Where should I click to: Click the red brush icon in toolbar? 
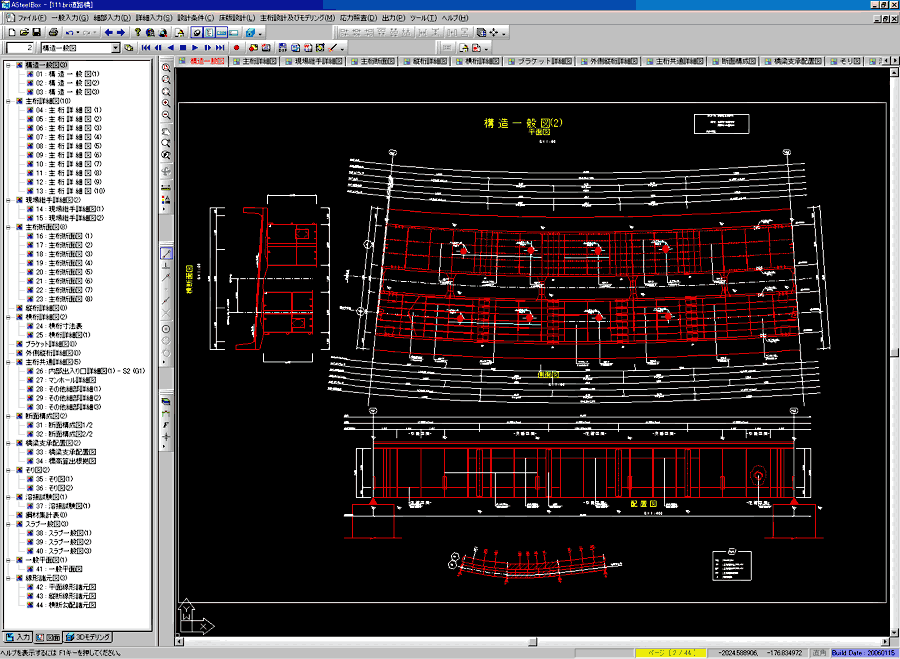[x=333, y=48]
